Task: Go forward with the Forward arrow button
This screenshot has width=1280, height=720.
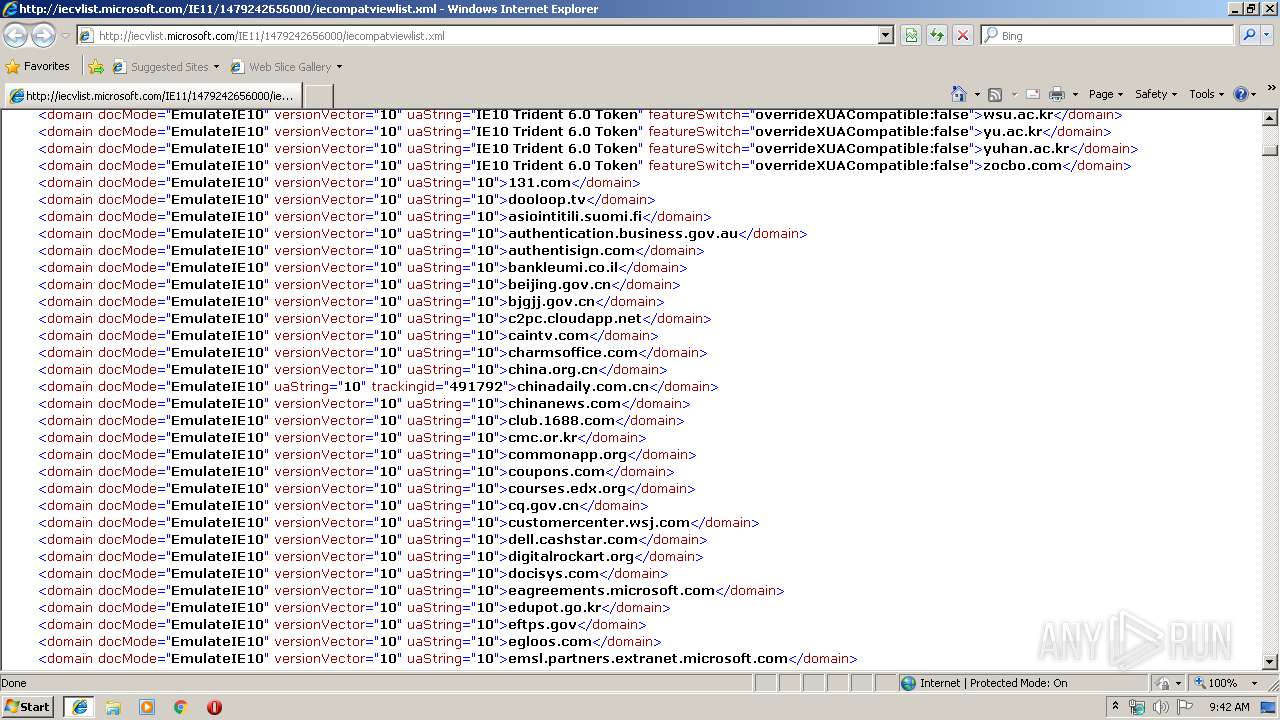Action: (43, 36)
